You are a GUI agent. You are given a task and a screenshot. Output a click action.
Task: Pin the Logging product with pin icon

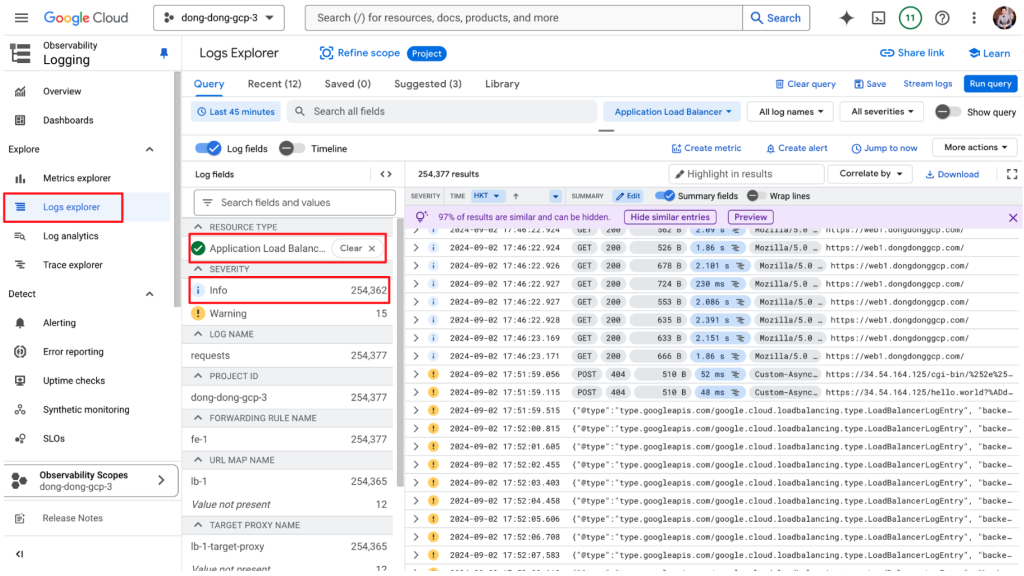[164, 54]
